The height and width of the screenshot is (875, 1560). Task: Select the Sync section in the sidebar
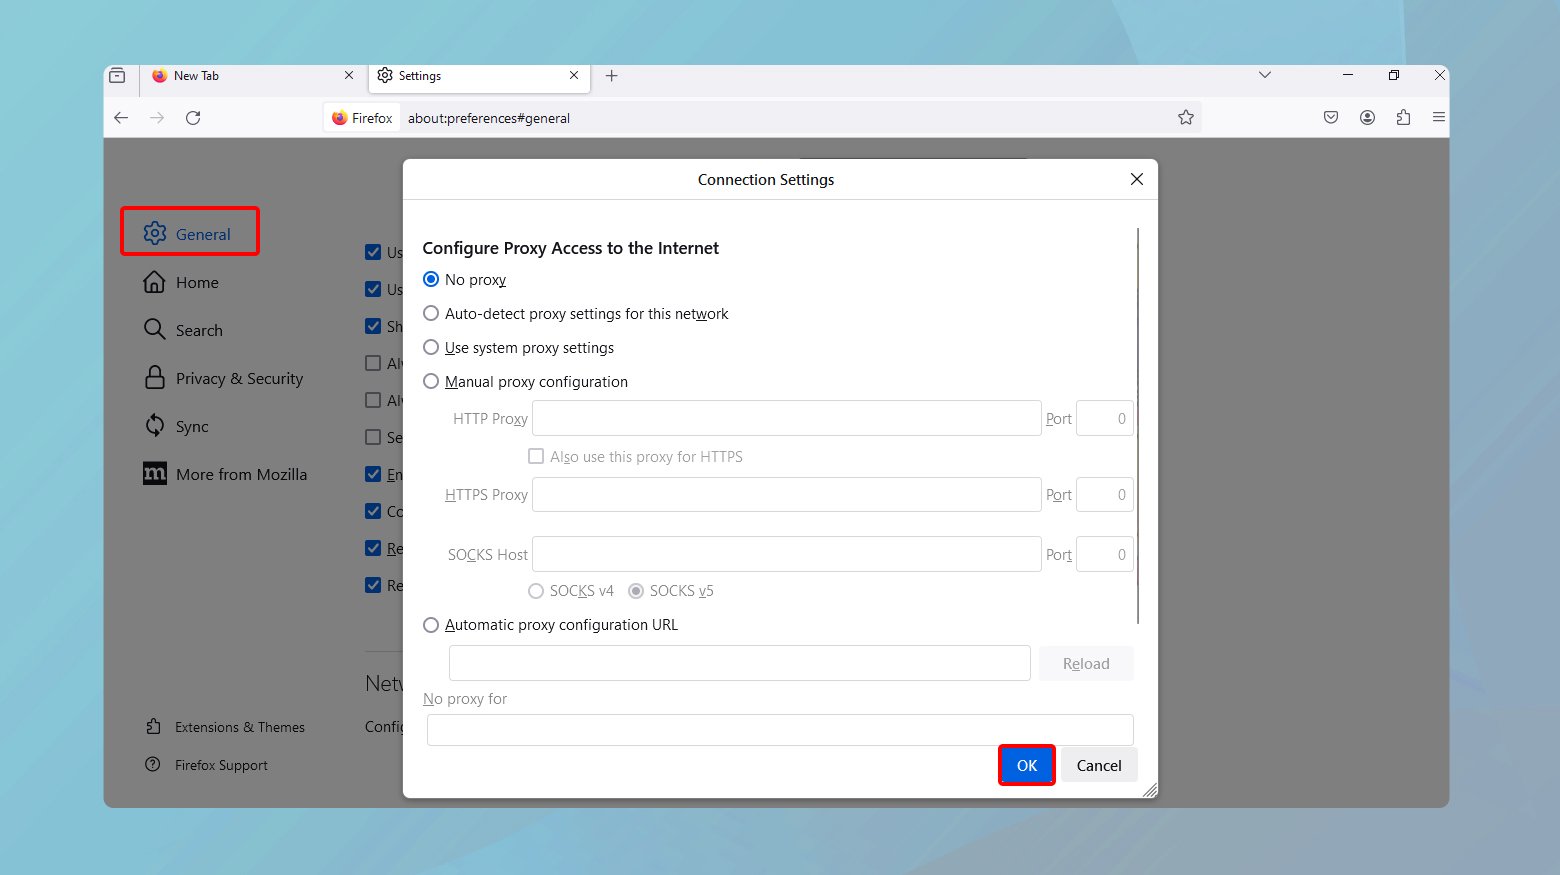point(191,425)
